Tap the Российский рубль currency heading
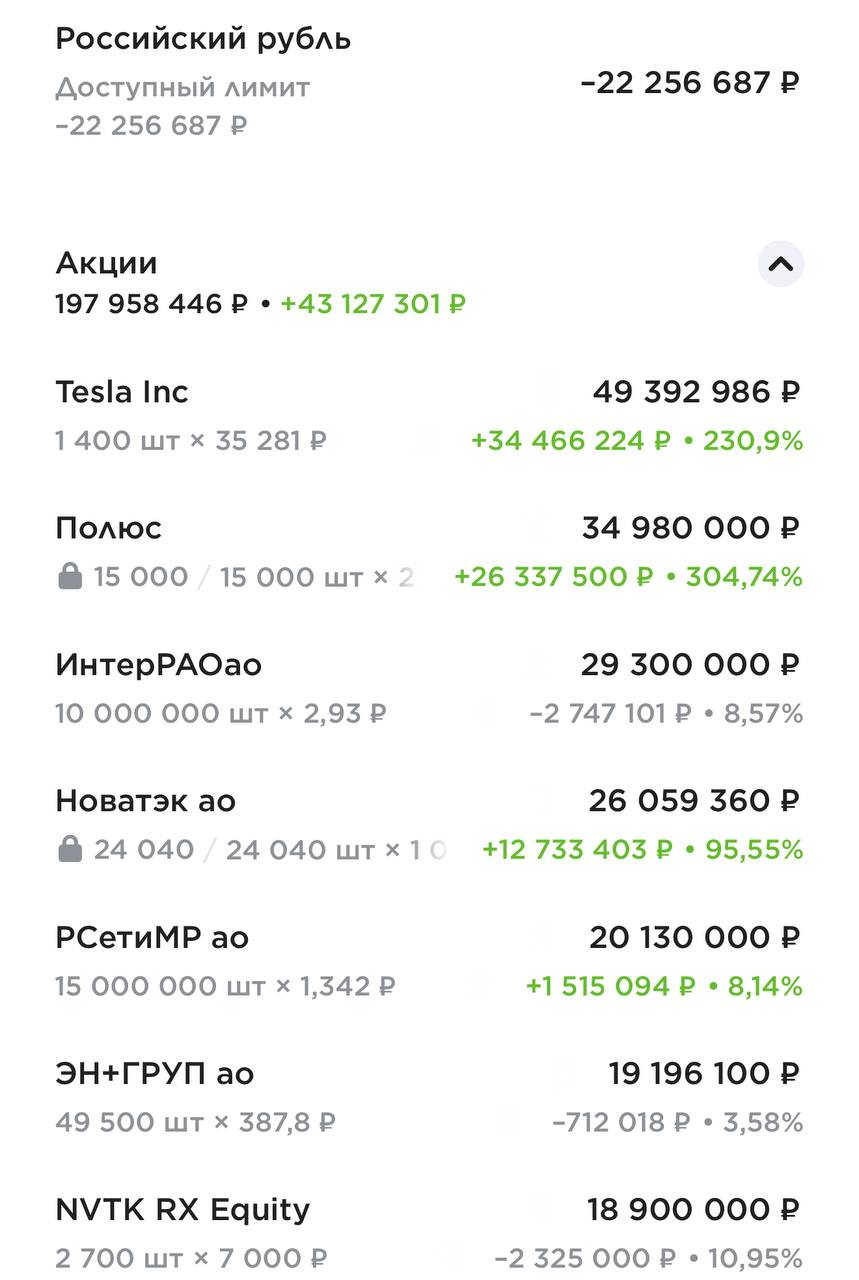Screen dimensions: 859x1280 coord(203,39)
